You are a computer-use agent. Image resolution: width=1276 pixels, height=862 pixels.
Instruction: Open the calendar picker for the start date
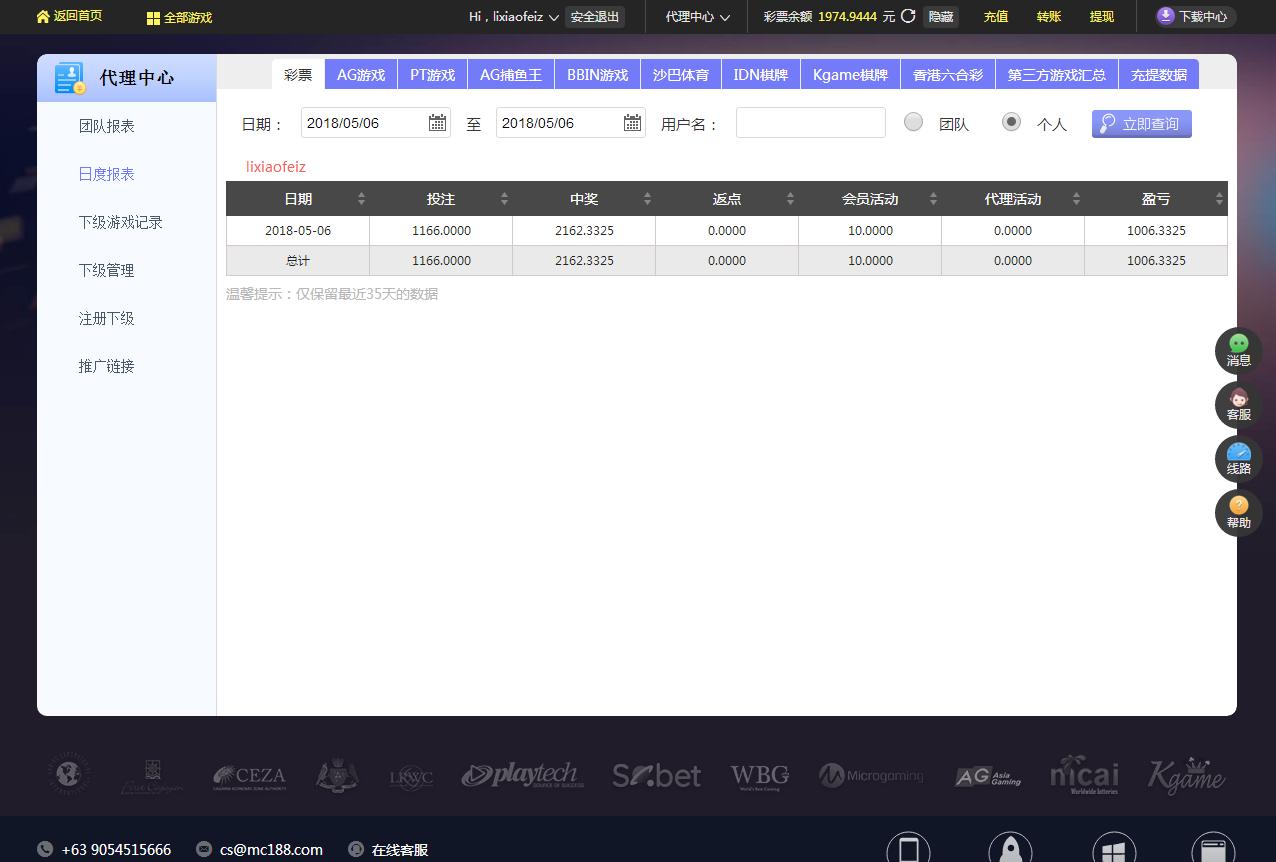click(x=436, y=122)
